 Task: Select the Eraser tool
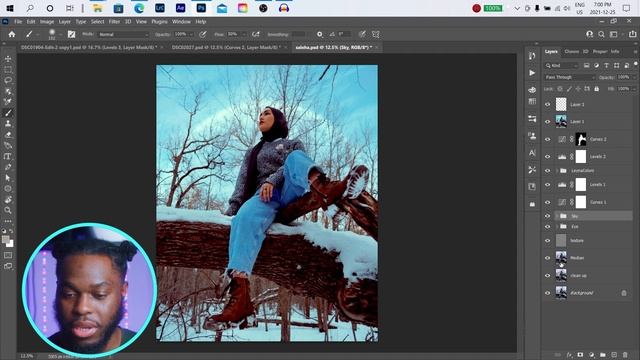click(8, 135)
